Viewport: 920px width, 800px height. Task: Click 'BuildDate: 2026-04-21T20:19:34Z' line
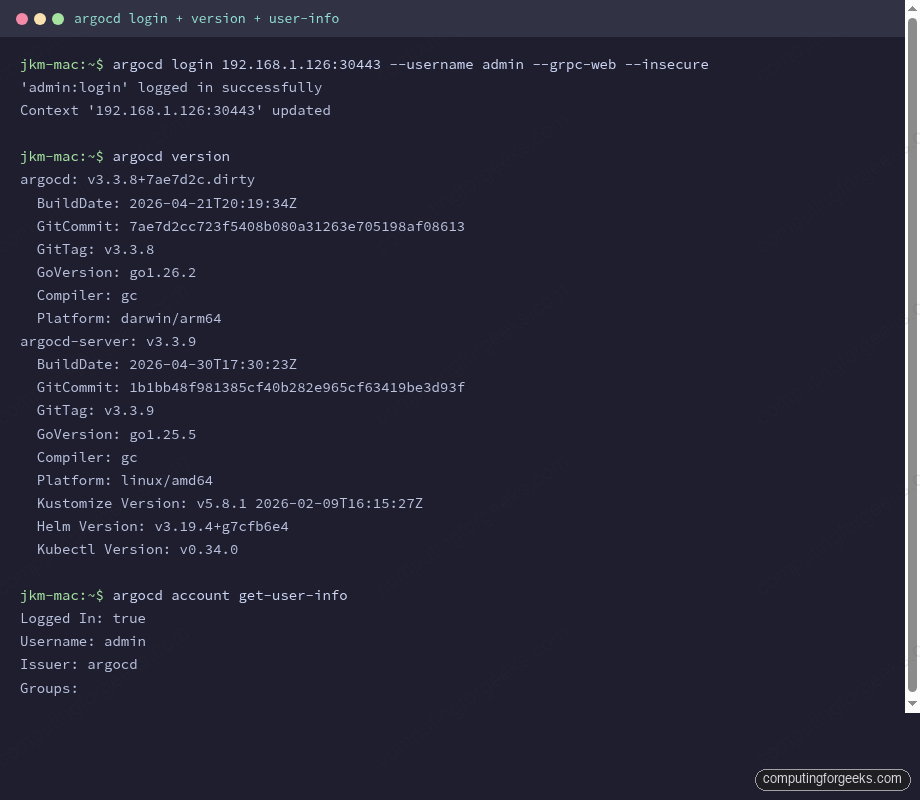(167, 203)
